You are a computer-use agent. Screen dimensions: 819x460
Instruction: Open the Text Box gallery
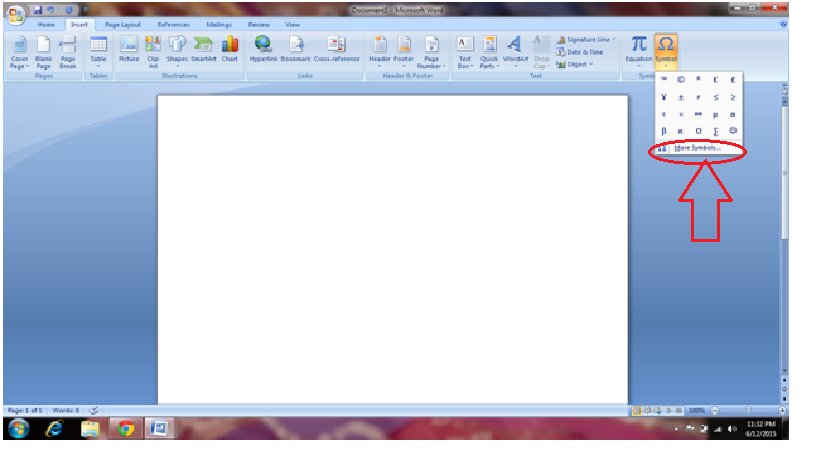click(x=465, y=52)
